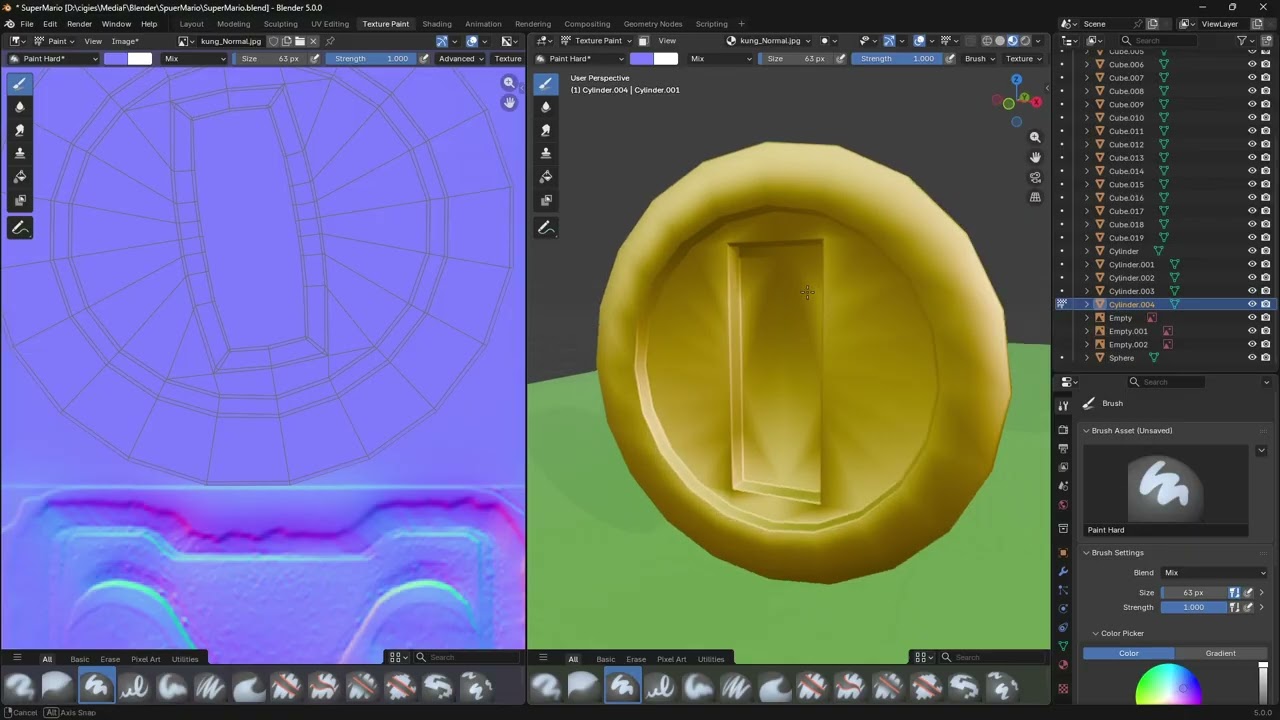The width and height of the screenshot is (1280, 720).
Task: Disable Cube.014 in renders
Action: [1266, 171]
